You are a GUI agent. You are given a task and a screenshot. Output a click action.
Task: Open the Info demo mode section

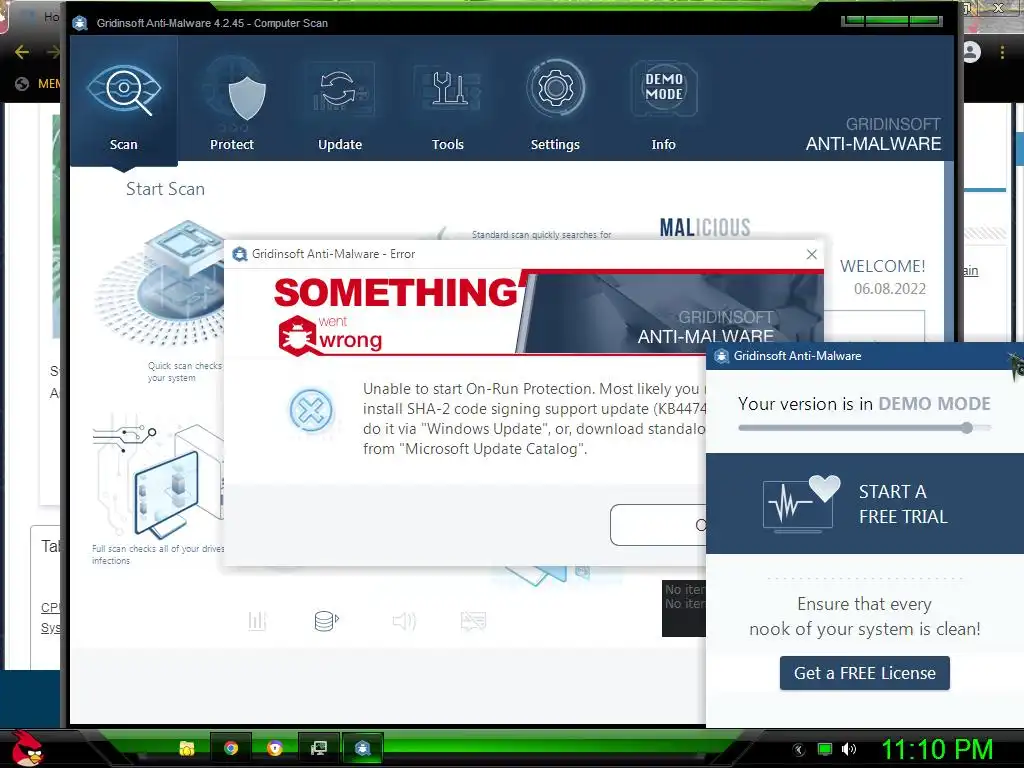click(664, 104)
